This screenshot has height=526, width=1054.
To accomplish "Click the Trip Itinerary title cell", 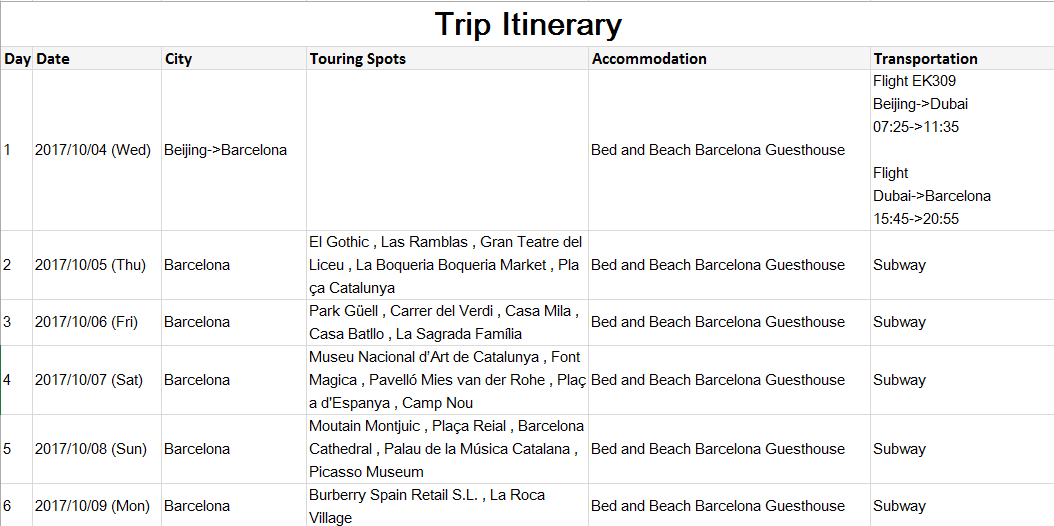I will 527,24.
